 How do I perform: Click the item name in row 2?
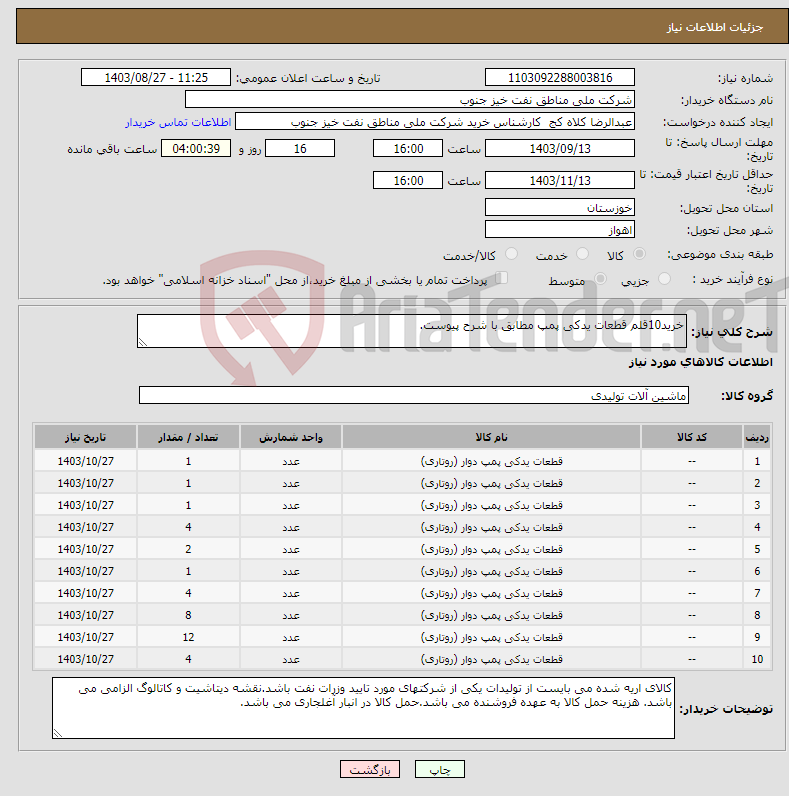pos(491,483)
